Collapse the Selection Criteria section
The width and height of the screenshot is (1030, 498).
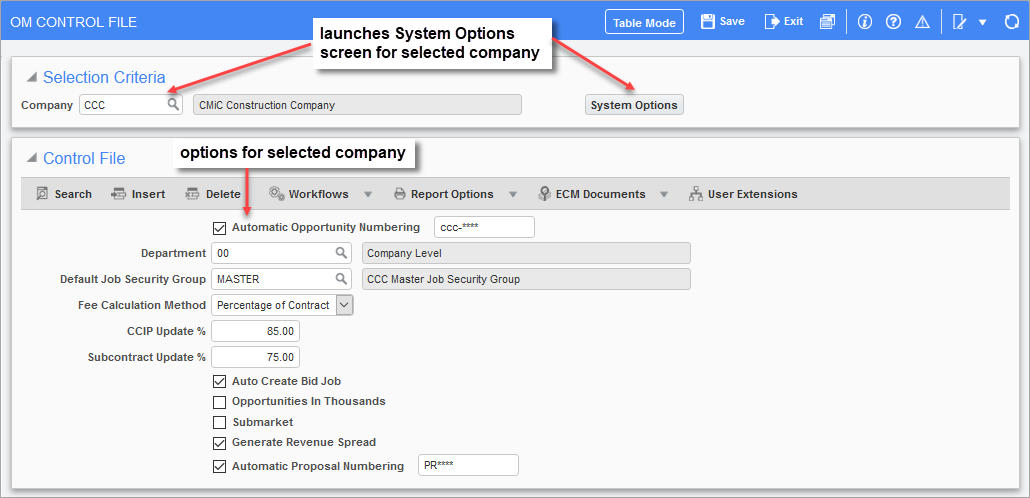coord(31,78)
